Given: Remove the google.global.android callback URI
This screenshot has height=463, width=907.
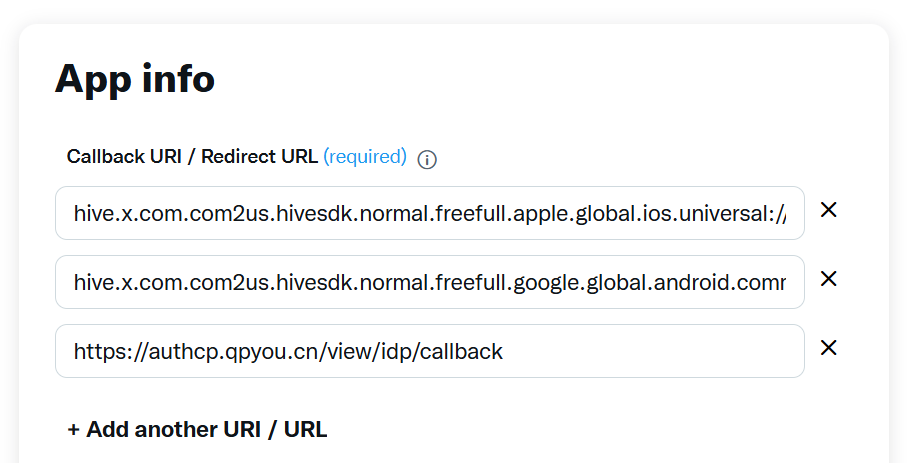Looking at the screenshot, I should pyautogui.click(x=828, y=279).
